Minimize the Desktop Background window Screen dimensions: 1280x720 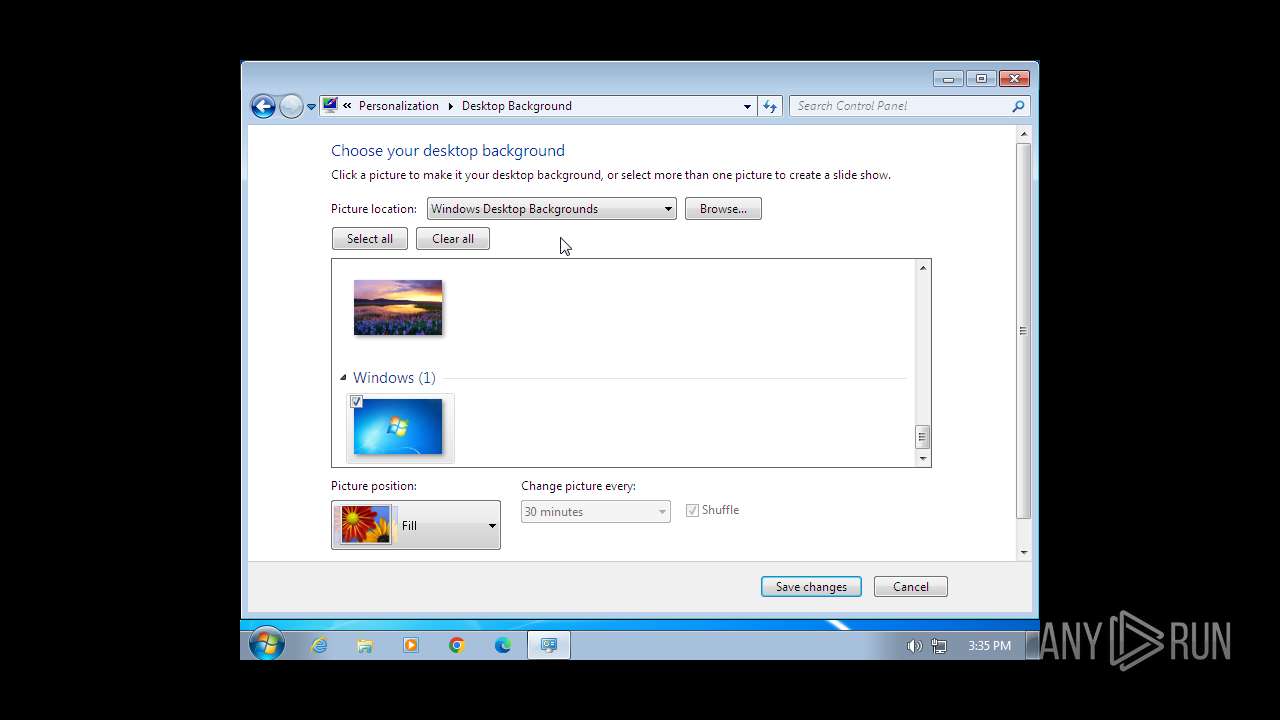pos(948,79)
